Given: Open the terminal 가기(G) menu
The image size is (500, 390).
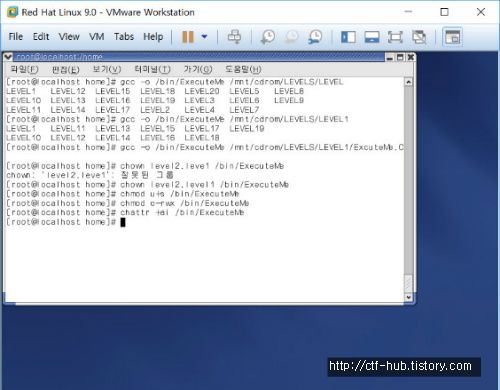Looking at the screenshot, I should click(198, 69).
